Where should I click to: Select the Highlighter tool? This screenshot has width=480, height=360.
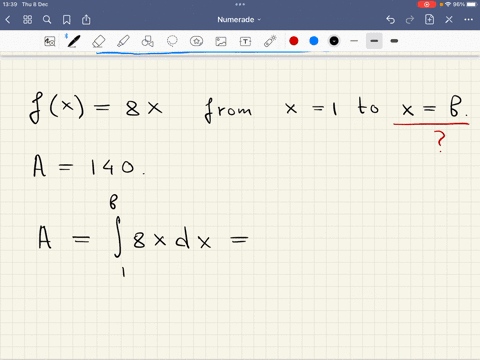[123, 41]
